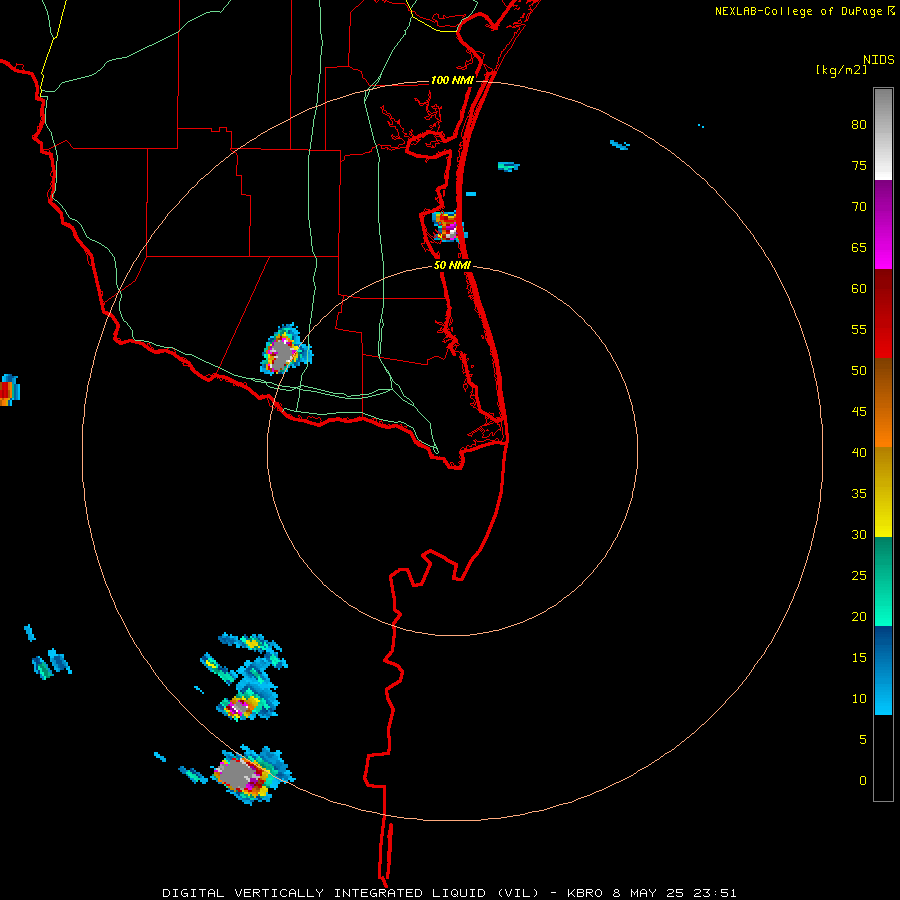Click the 50 value on the color scale
Image resolution: width=900 pixels, height=900 pixels.
tap(859, 370)
